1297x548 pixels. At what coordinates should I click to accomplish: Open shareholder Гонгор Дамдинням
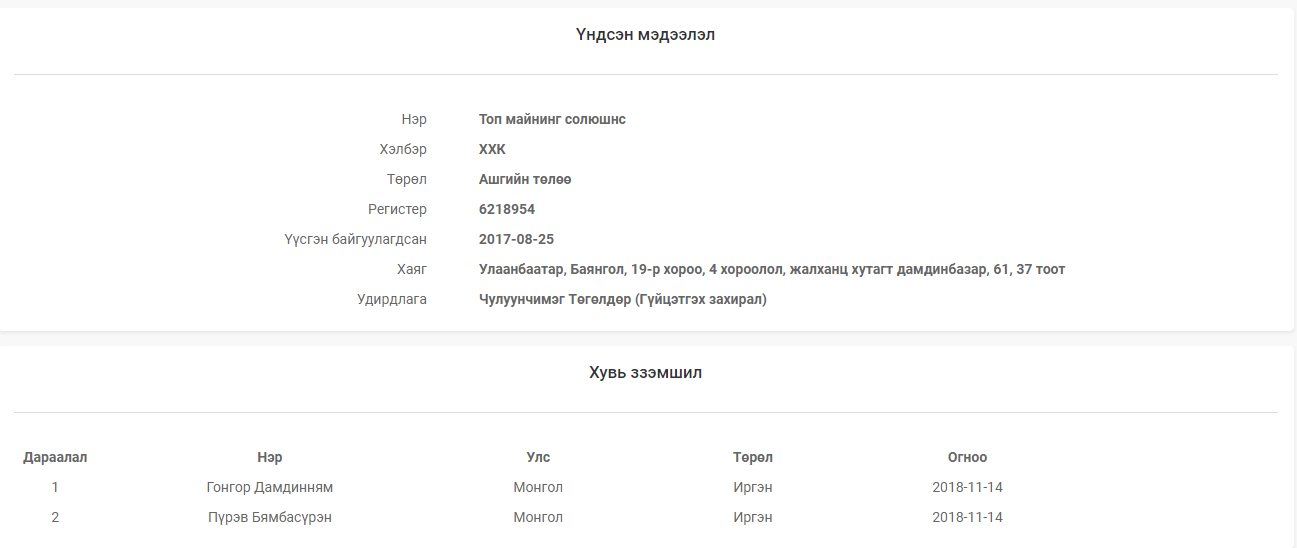[269, 487]
